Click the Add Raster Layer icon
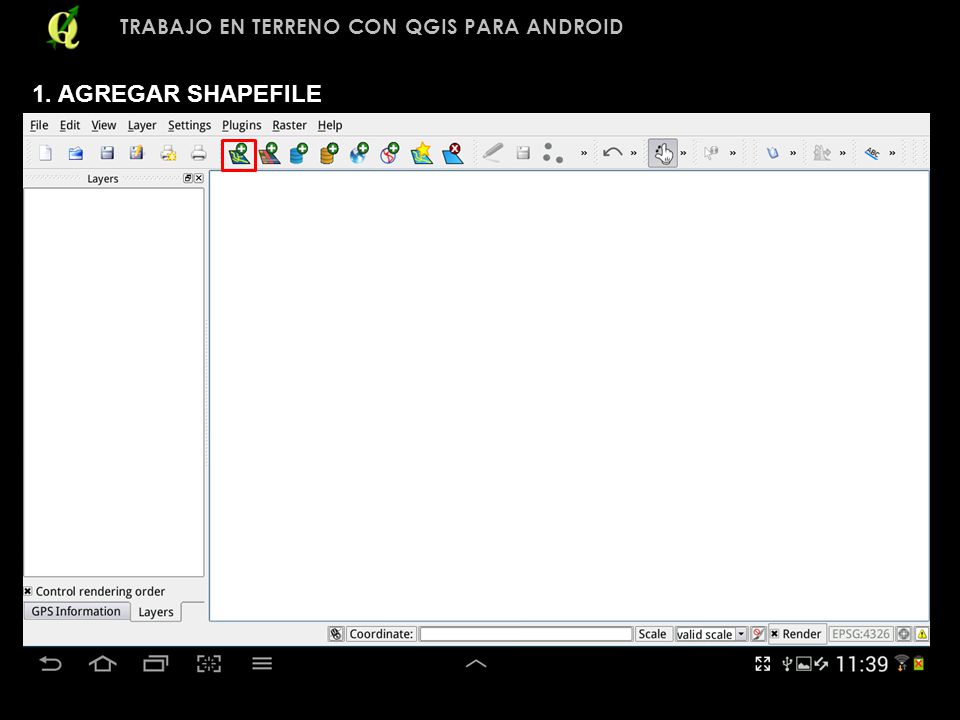Image resolution: width=960 pixels, height=720 pixels. point(269,154)
